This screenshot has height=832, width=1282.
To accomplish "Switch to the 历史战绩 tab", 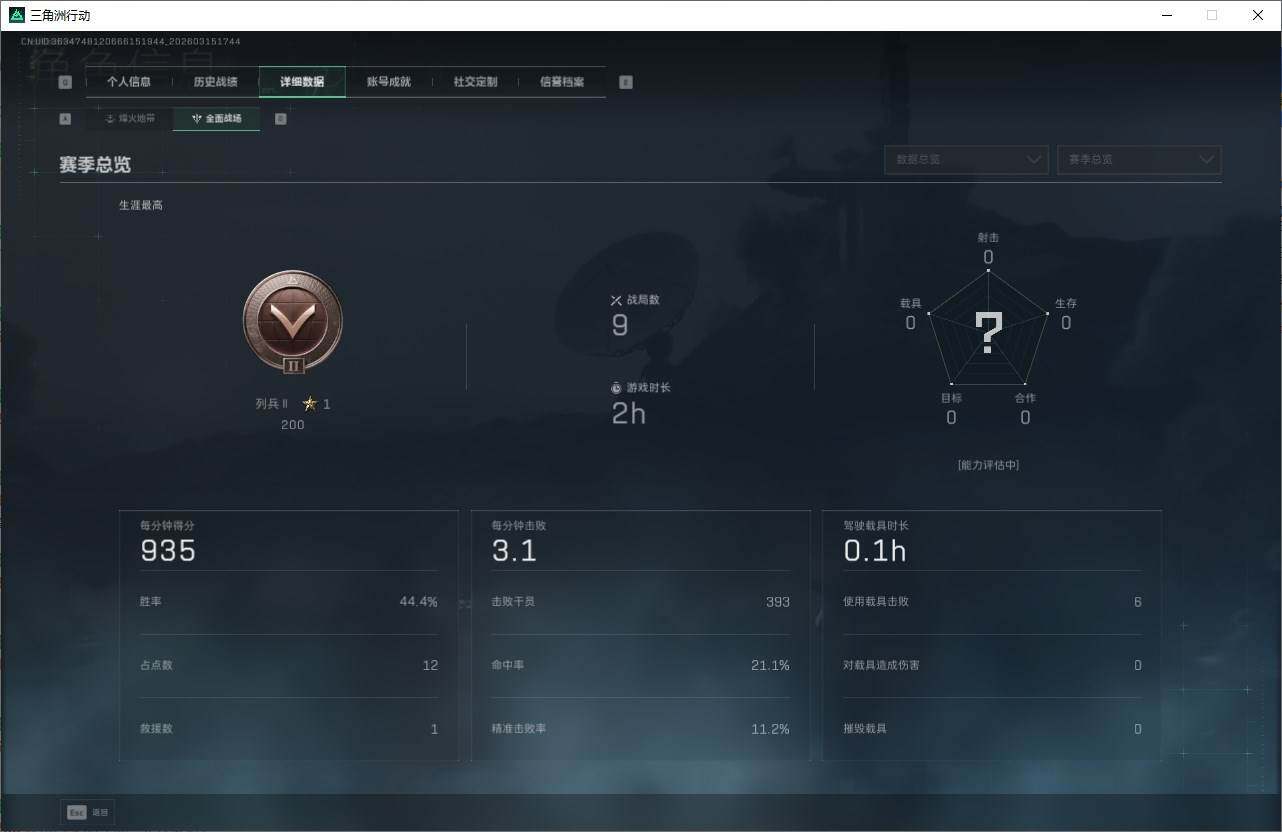I will (x=216, y=82).
